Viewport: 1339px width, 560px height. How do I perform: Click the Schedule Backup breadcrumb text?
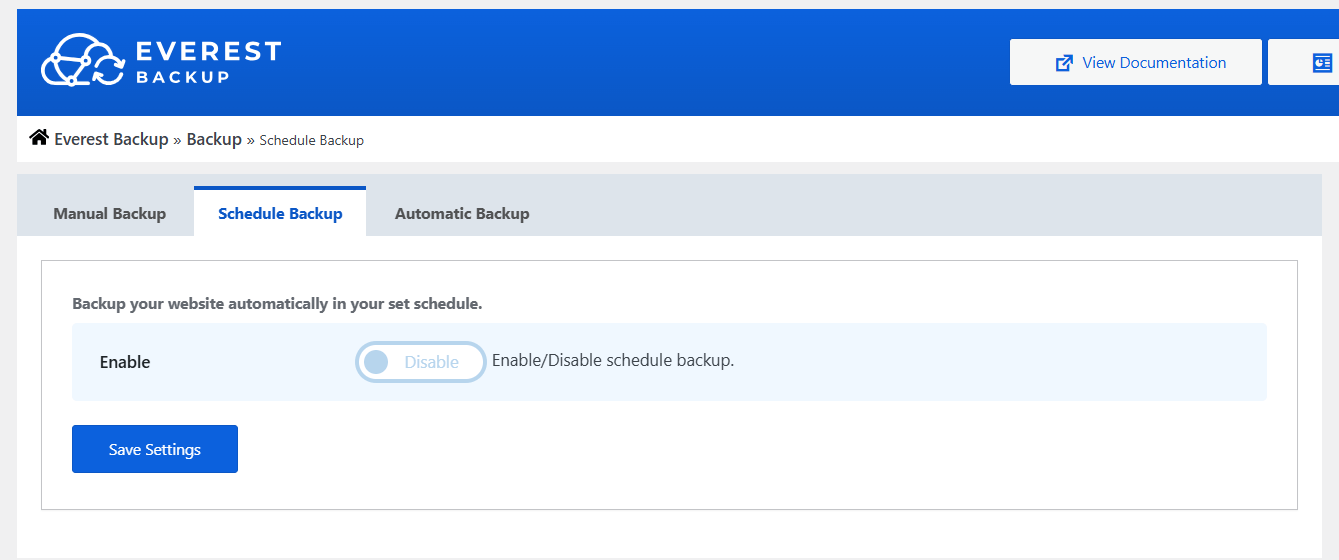coord(311,140)
